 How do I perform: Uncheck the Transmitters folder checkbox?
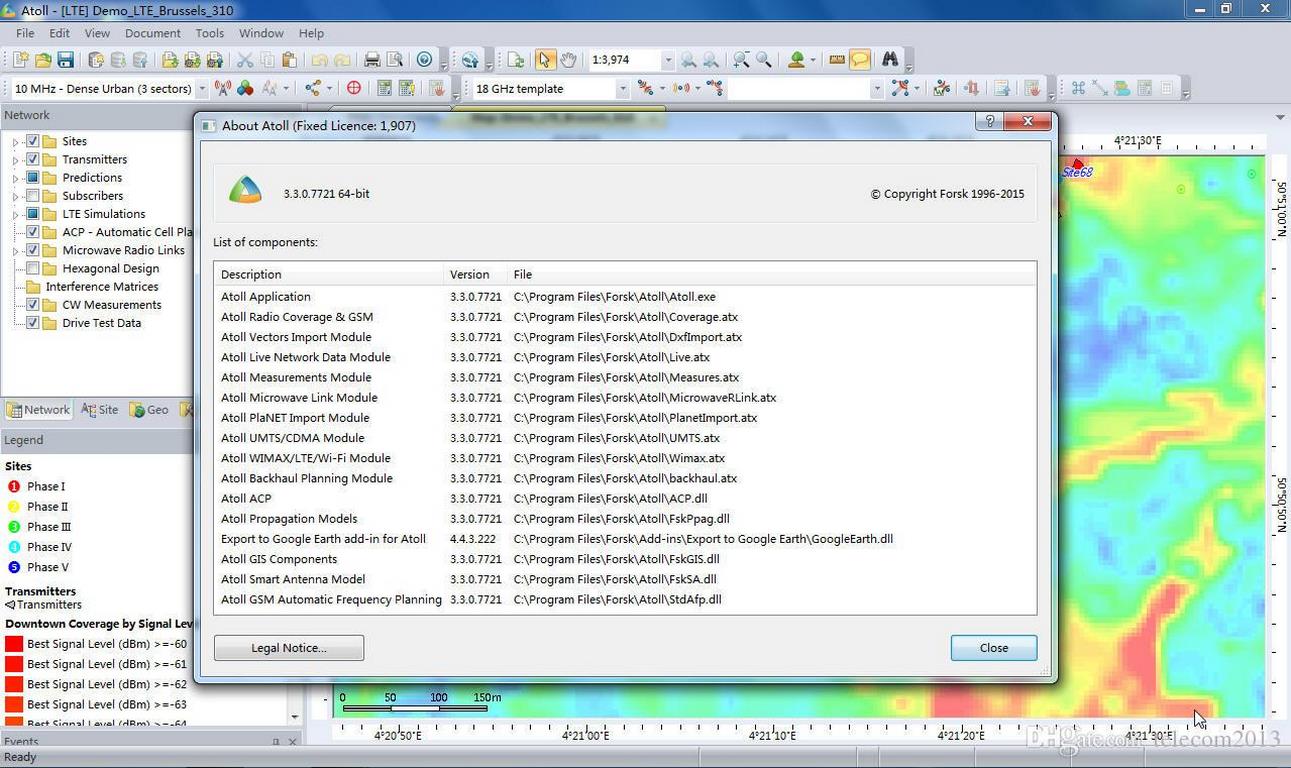click(x=33, y=159)
